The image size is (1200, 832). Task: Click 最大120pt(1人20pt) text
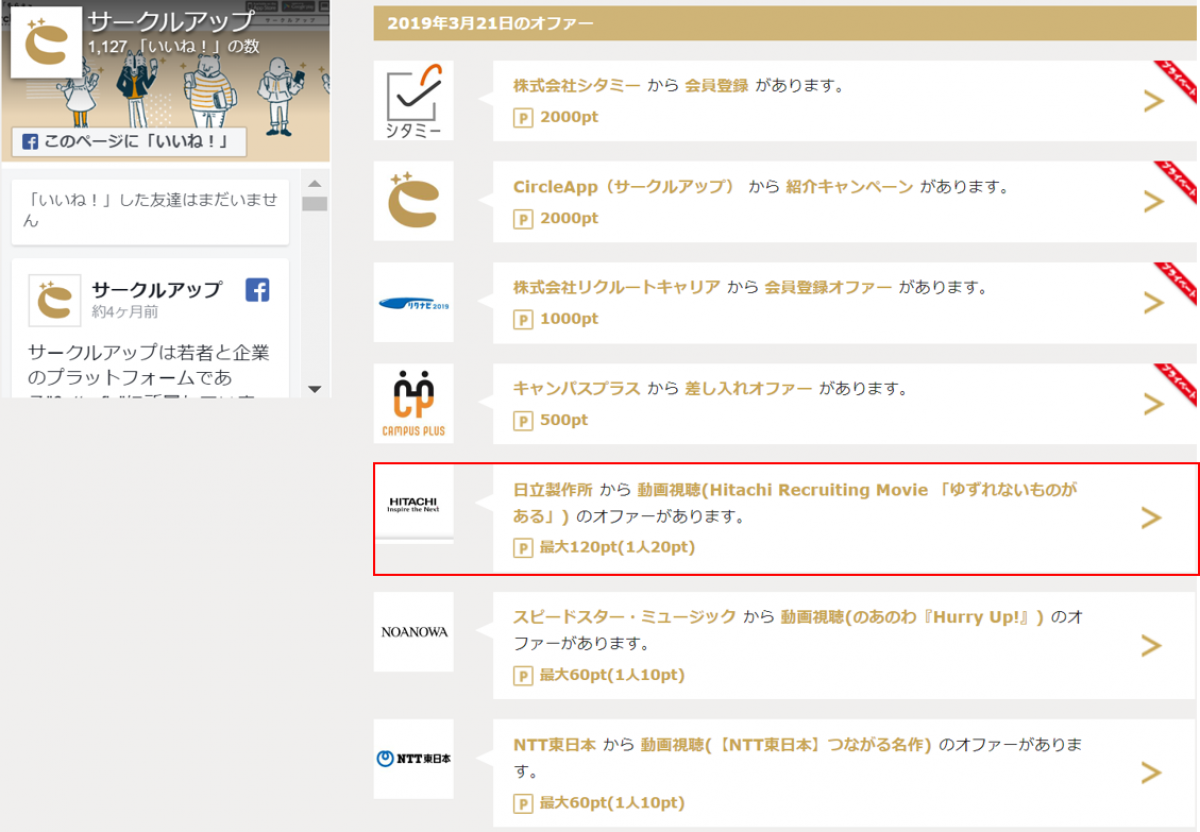[x=617, y=547]
